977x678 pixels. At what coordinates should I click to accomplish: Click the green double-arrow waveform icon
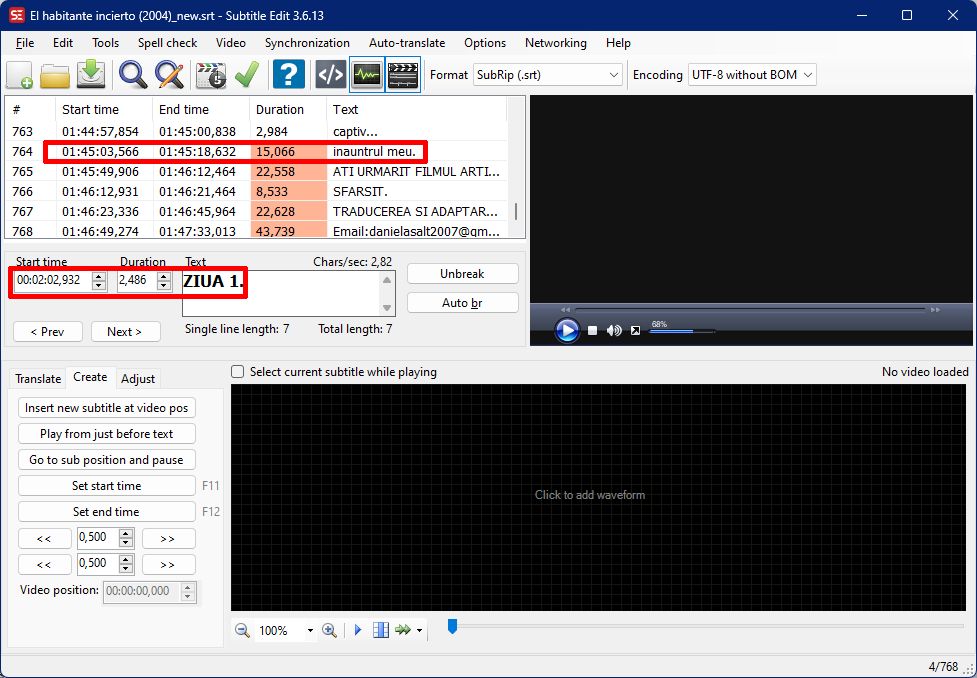click(x=403, y=630)
